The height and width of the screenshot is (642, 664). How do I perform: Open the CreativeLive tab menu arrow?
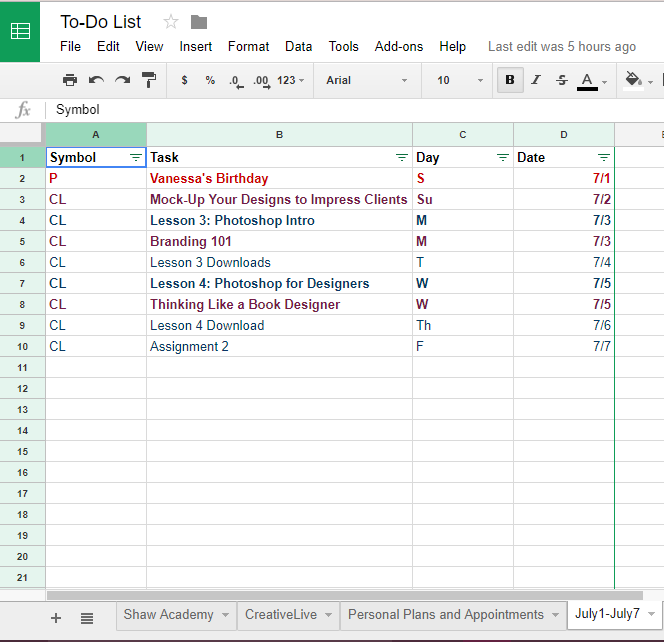click(328, 614)
